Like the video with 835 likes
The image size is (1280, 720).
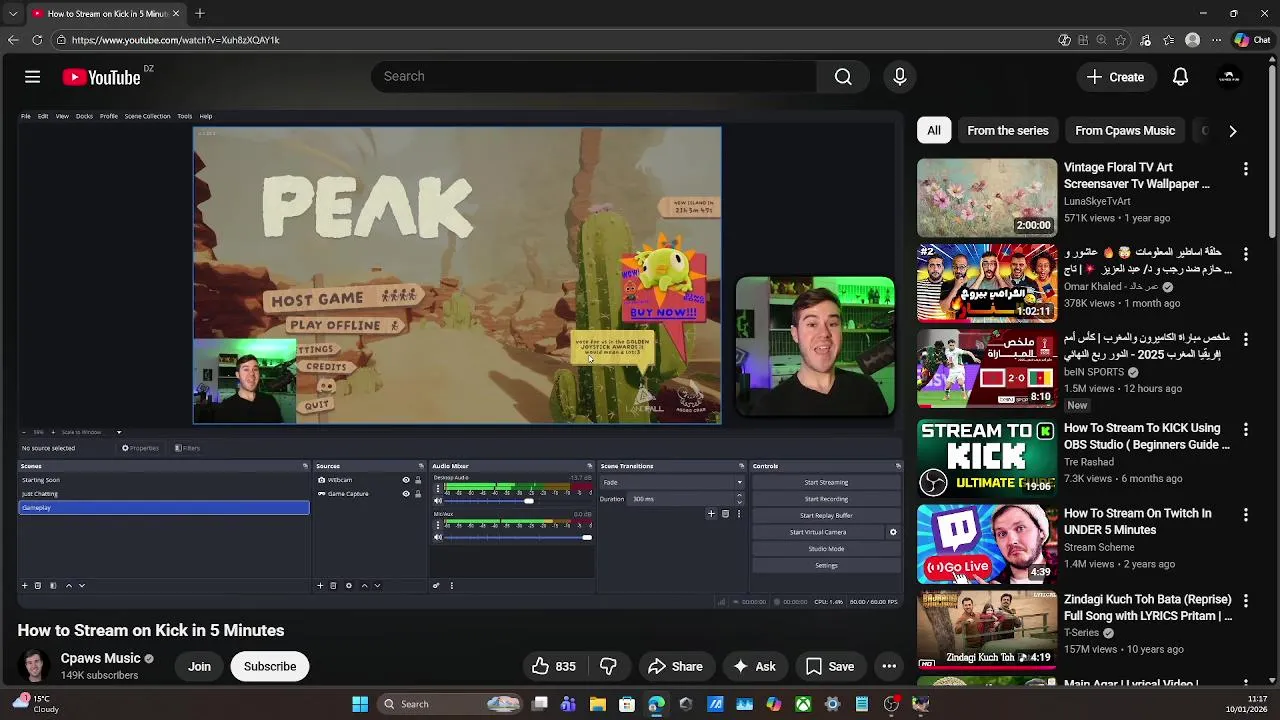tap(554, 666)
